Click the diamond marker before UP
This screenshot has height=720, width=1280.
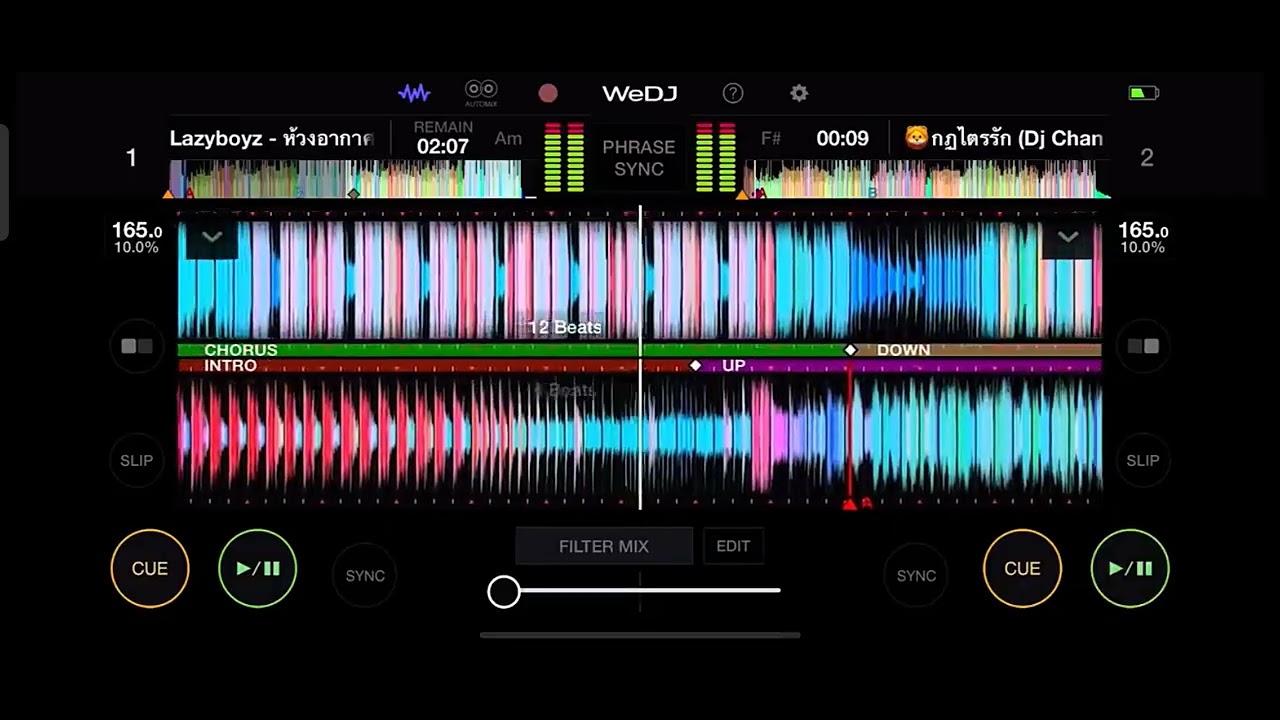pyautogui.click(x=696, y=366)
